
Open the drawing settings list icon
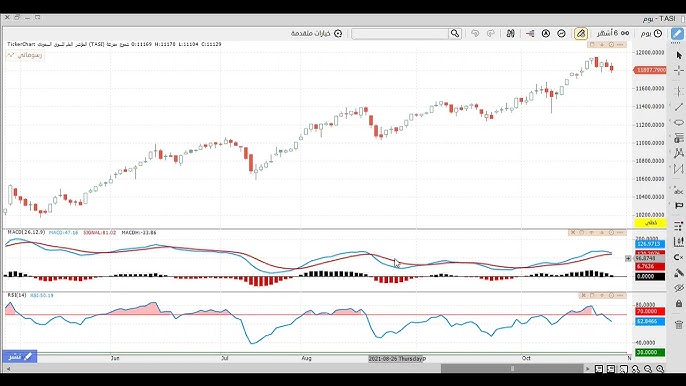[x=679, y=226]
